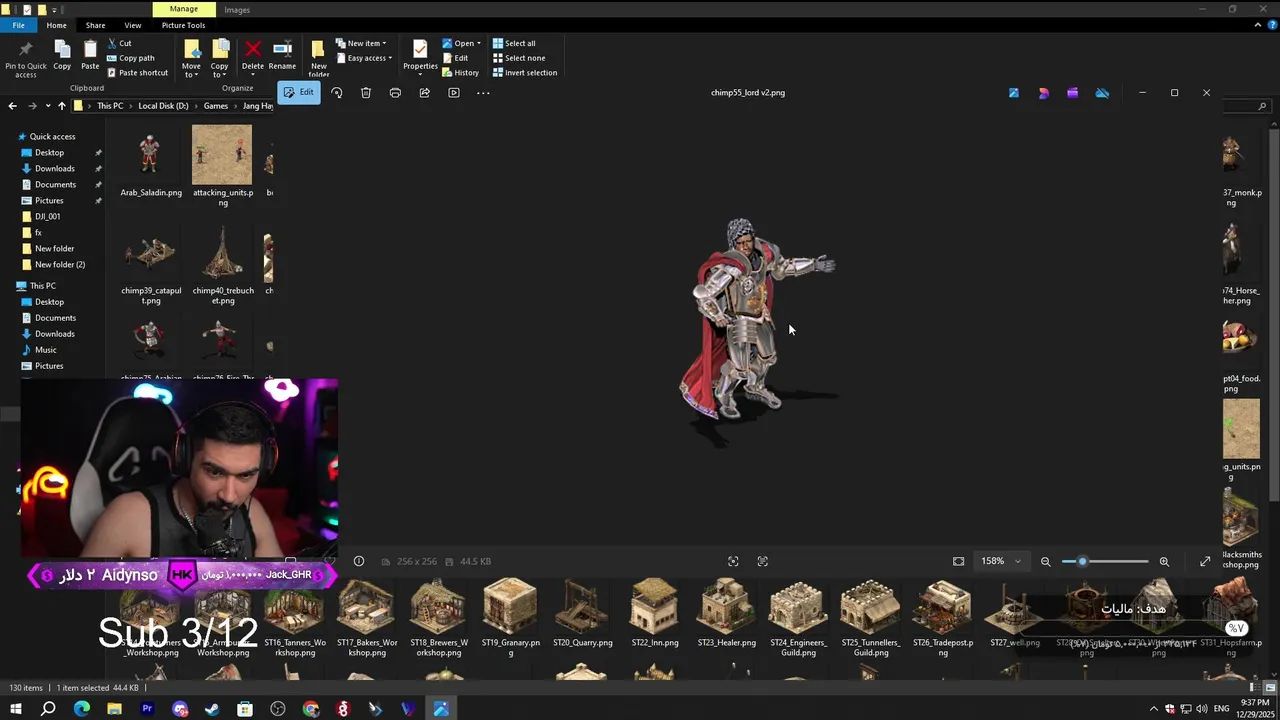This screenshot has height=720, width=1280.
Task: Switch to the Share ribbon tab
Action: [95, 25]
